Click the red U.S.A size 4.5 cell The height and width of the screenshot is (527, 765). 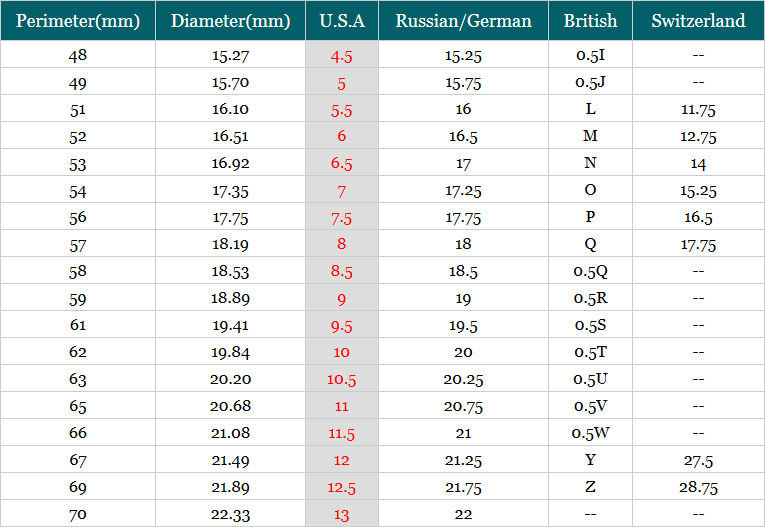tap(342, 56)
